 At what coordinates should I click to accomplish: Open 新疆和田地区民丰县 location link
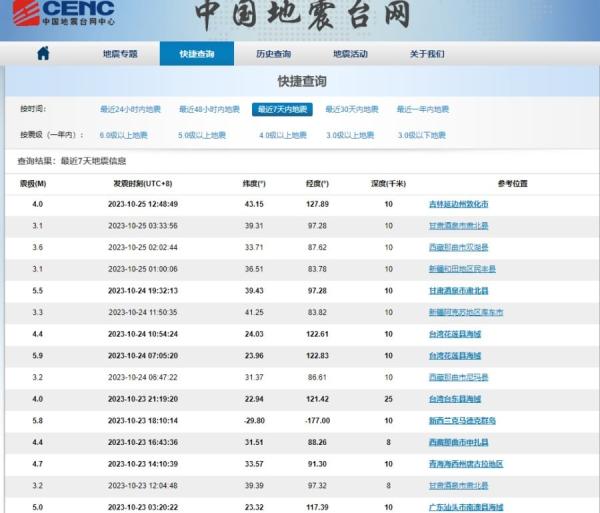pyautogui.click(x=462, y=269)
